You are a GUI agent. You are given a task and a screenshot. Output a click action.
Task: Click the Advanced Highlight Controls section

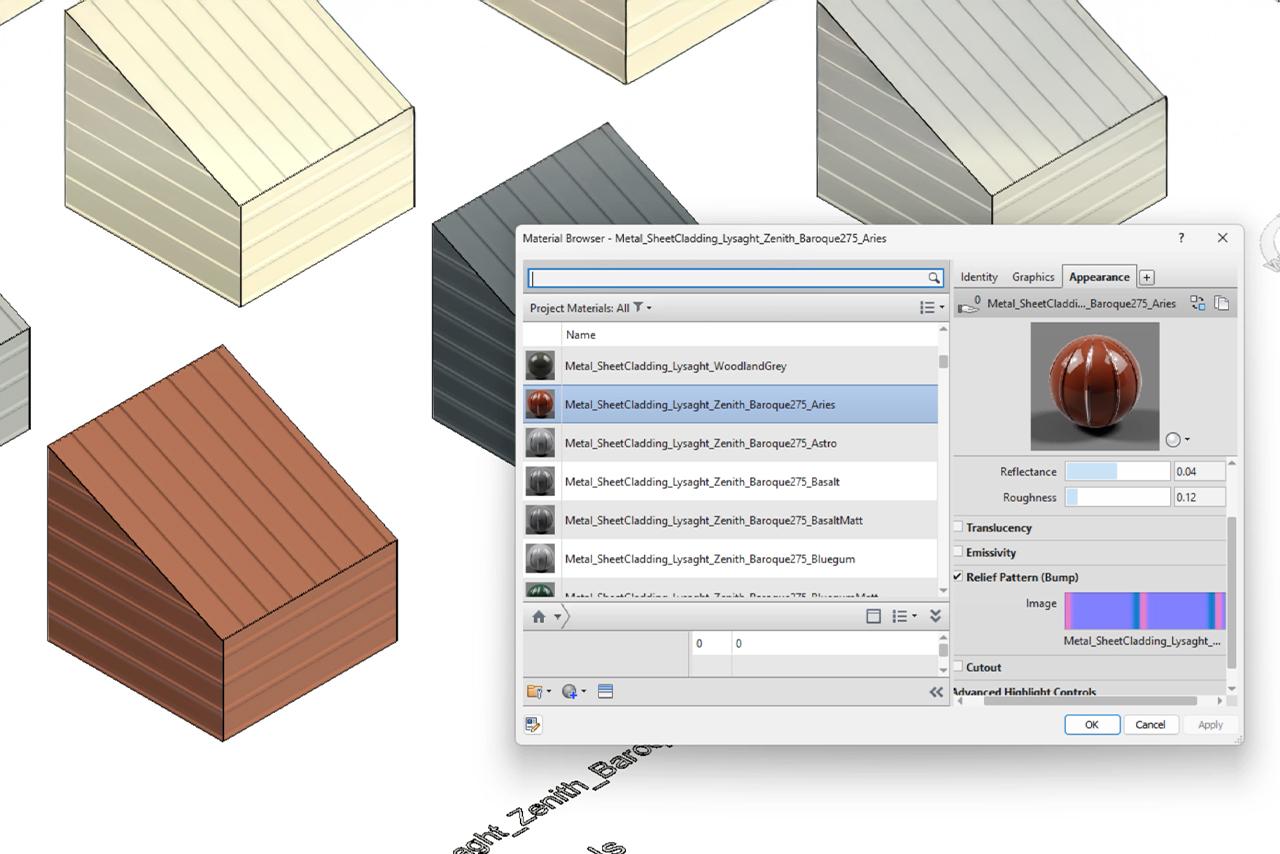point(1024,691)
